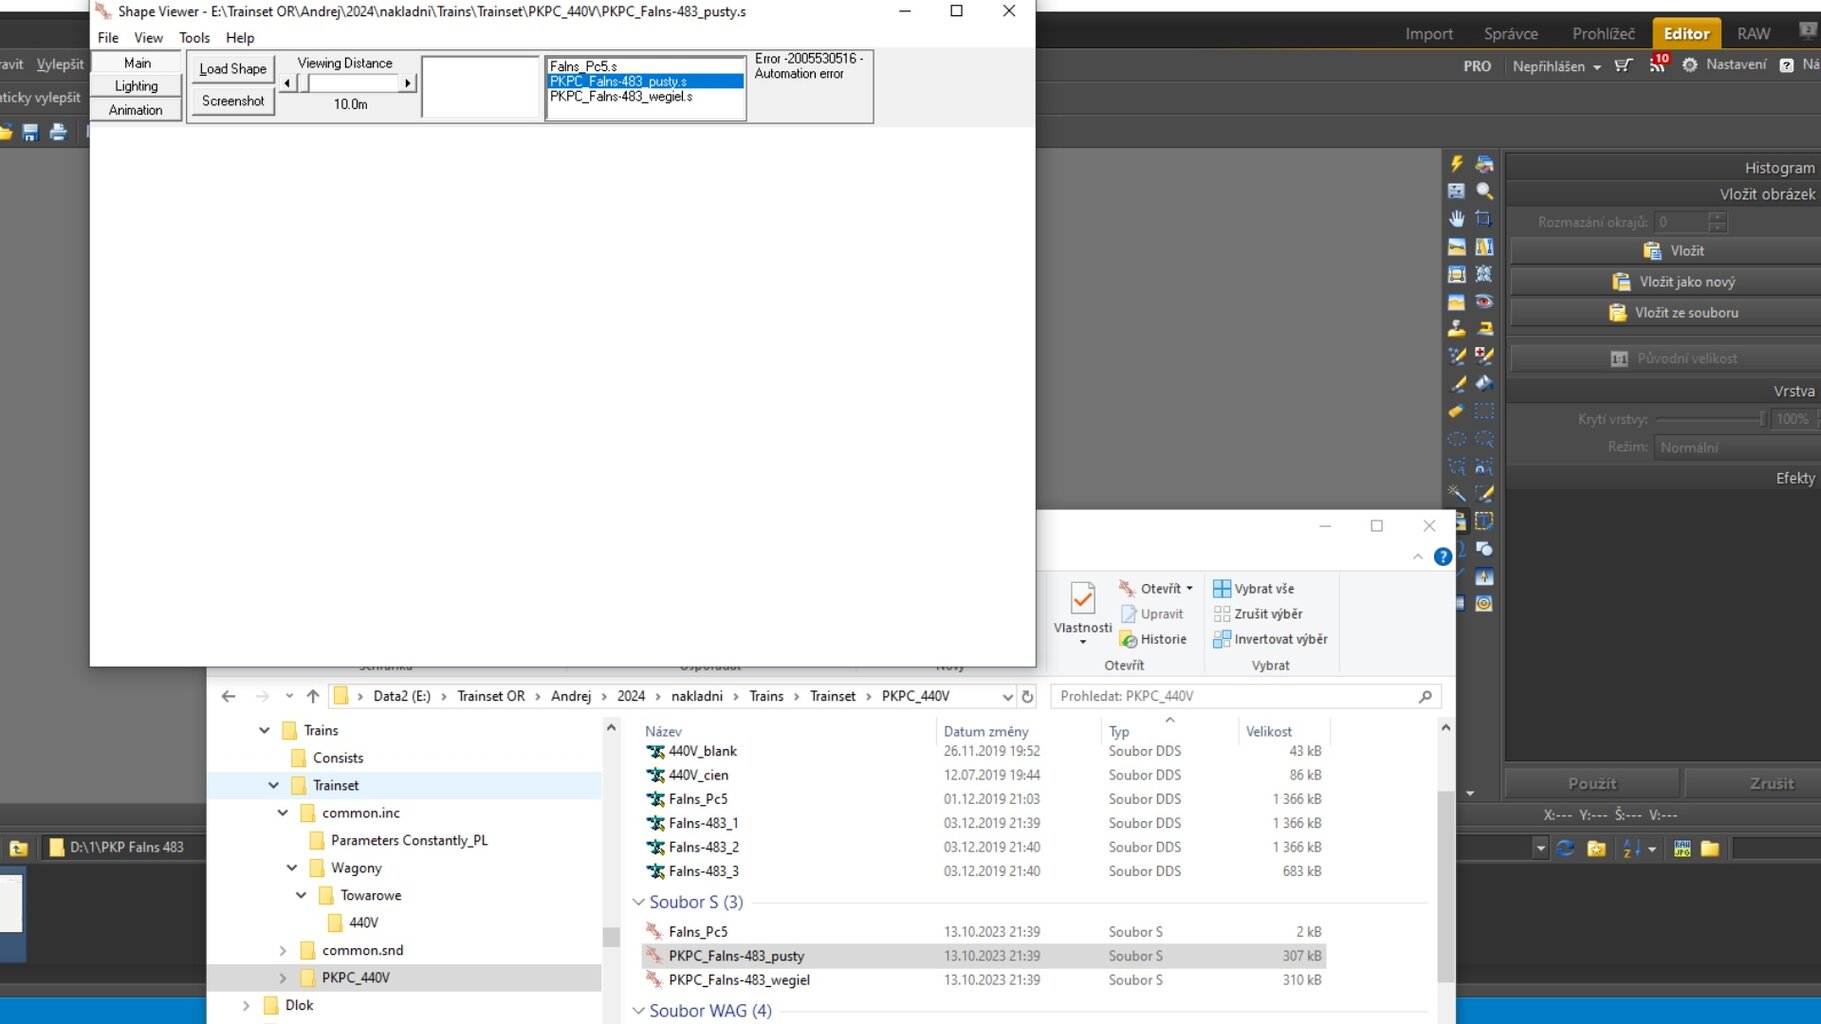This screenshot has width=1821, height=1024.
Task: Click the Load Shape button
Action: click(232, 69)
